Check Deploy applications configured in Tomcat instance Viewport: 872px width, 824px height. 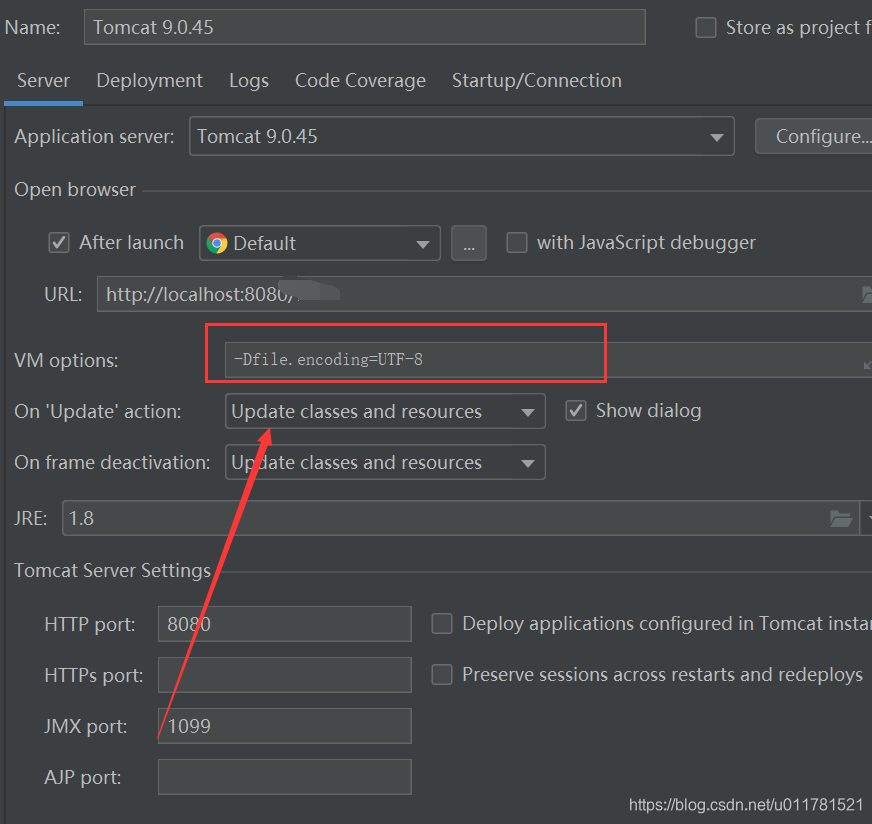point(442,623)
